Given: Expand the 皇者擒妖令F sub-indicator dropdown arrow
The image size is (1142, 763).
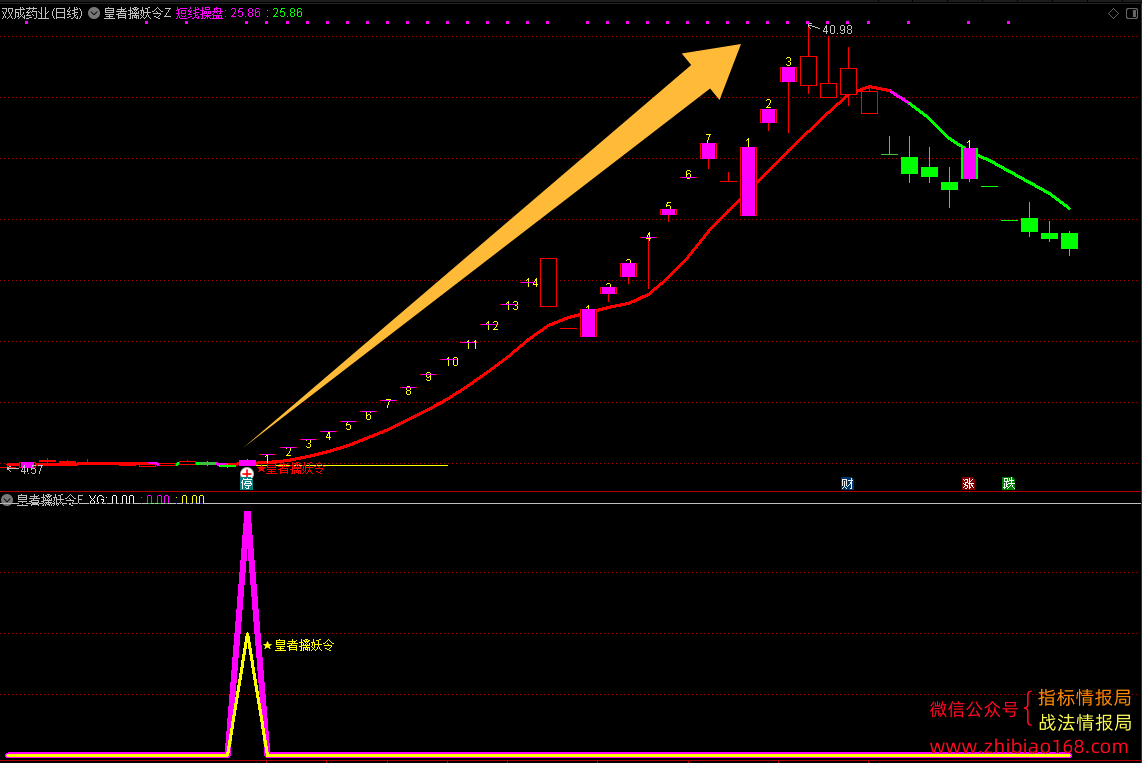Looking at the screenshot, I should click(7, 499).
